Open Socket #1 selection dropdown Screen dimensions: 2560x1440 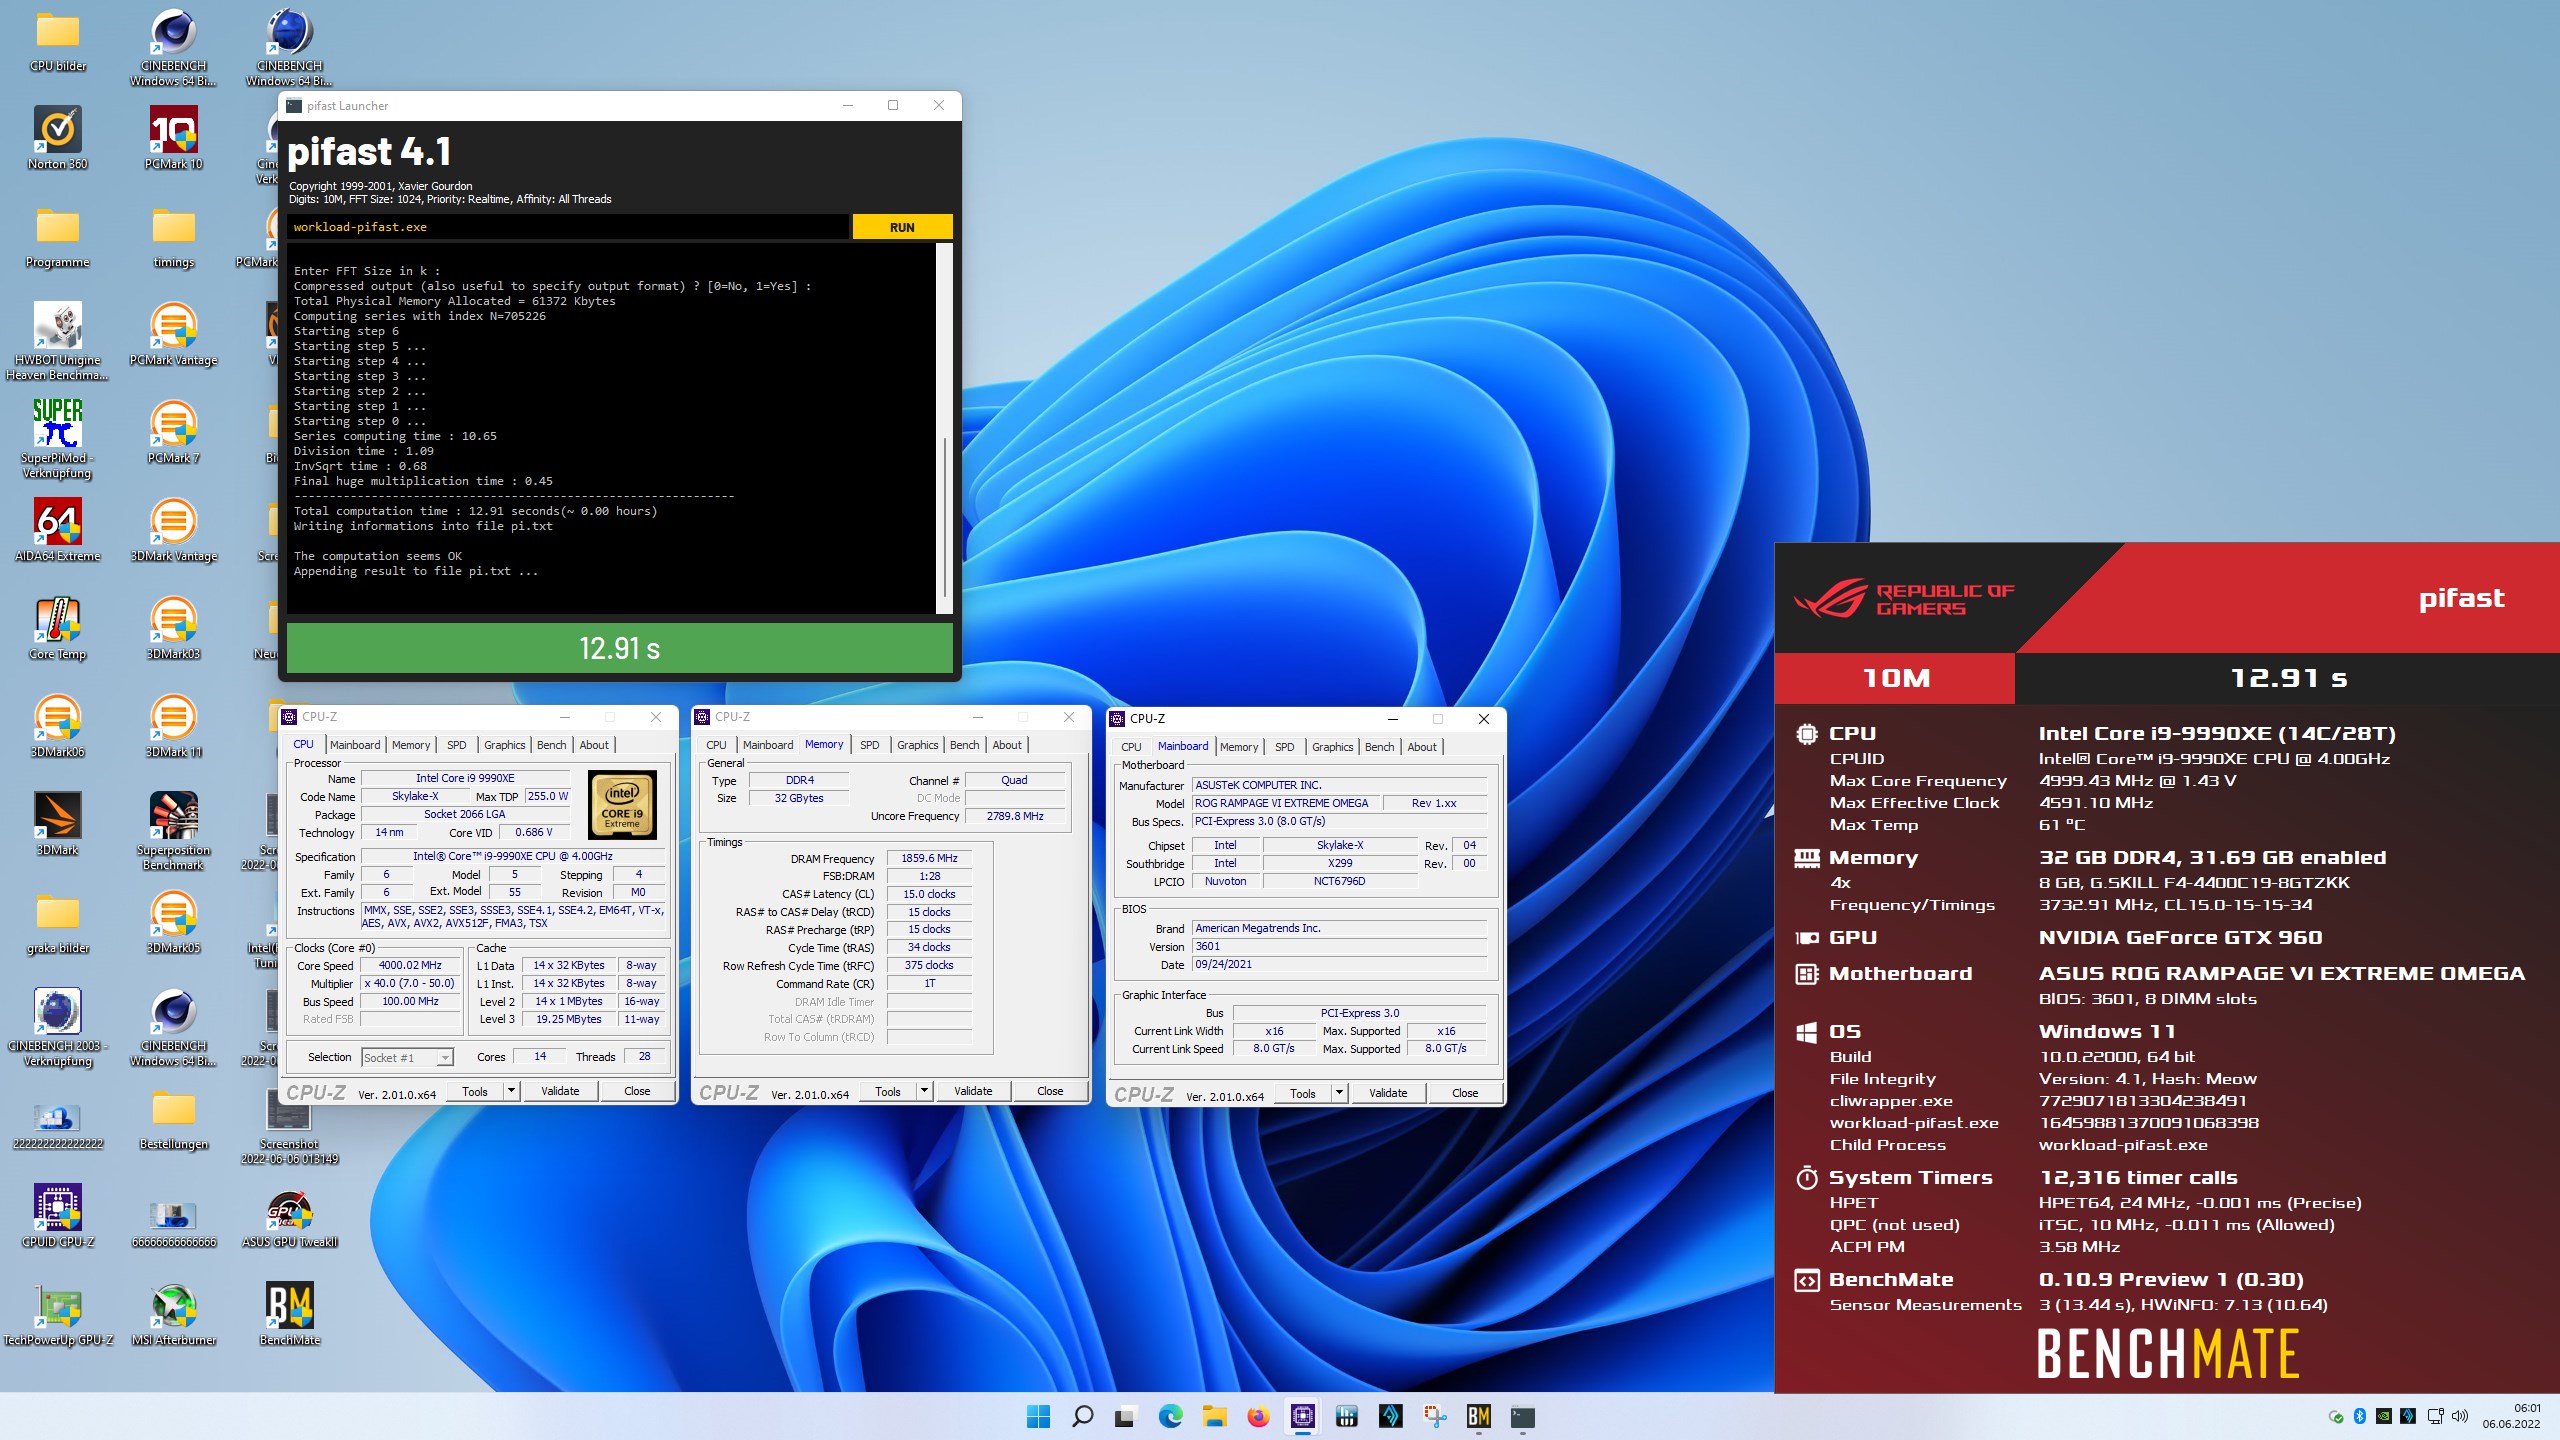tap(407, 1057)
